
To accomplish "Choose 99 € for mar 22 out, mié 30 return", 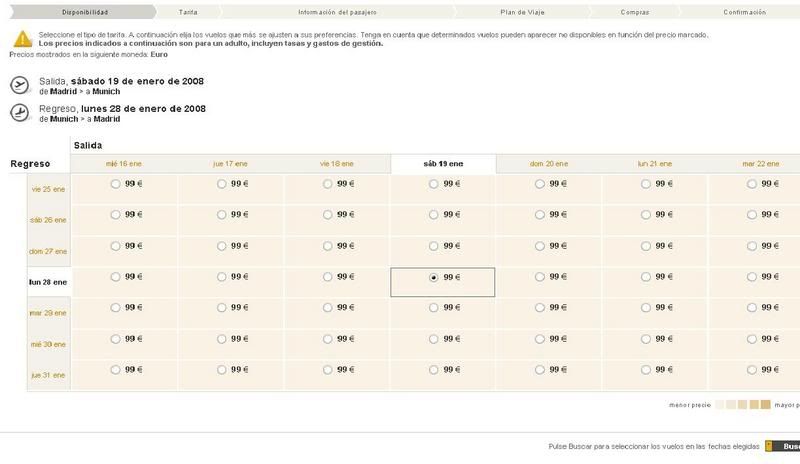I will pyautogui.click(x=752, y=339).
